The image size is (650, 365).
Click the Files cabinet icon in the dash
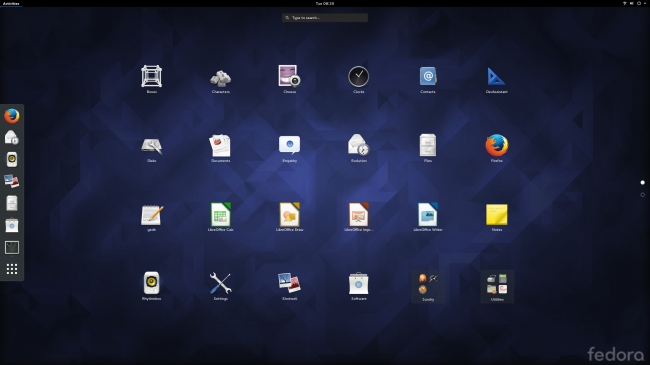click(12, 203)
